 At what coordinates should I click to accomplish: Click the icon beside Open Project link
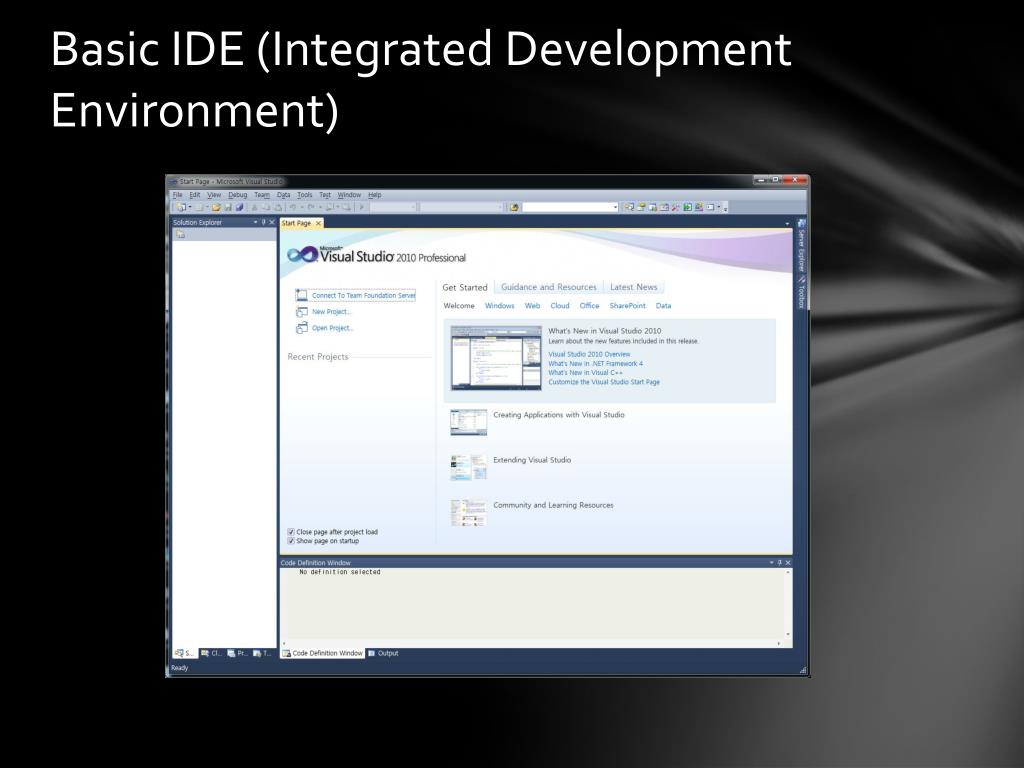click(x=302, y=328)
